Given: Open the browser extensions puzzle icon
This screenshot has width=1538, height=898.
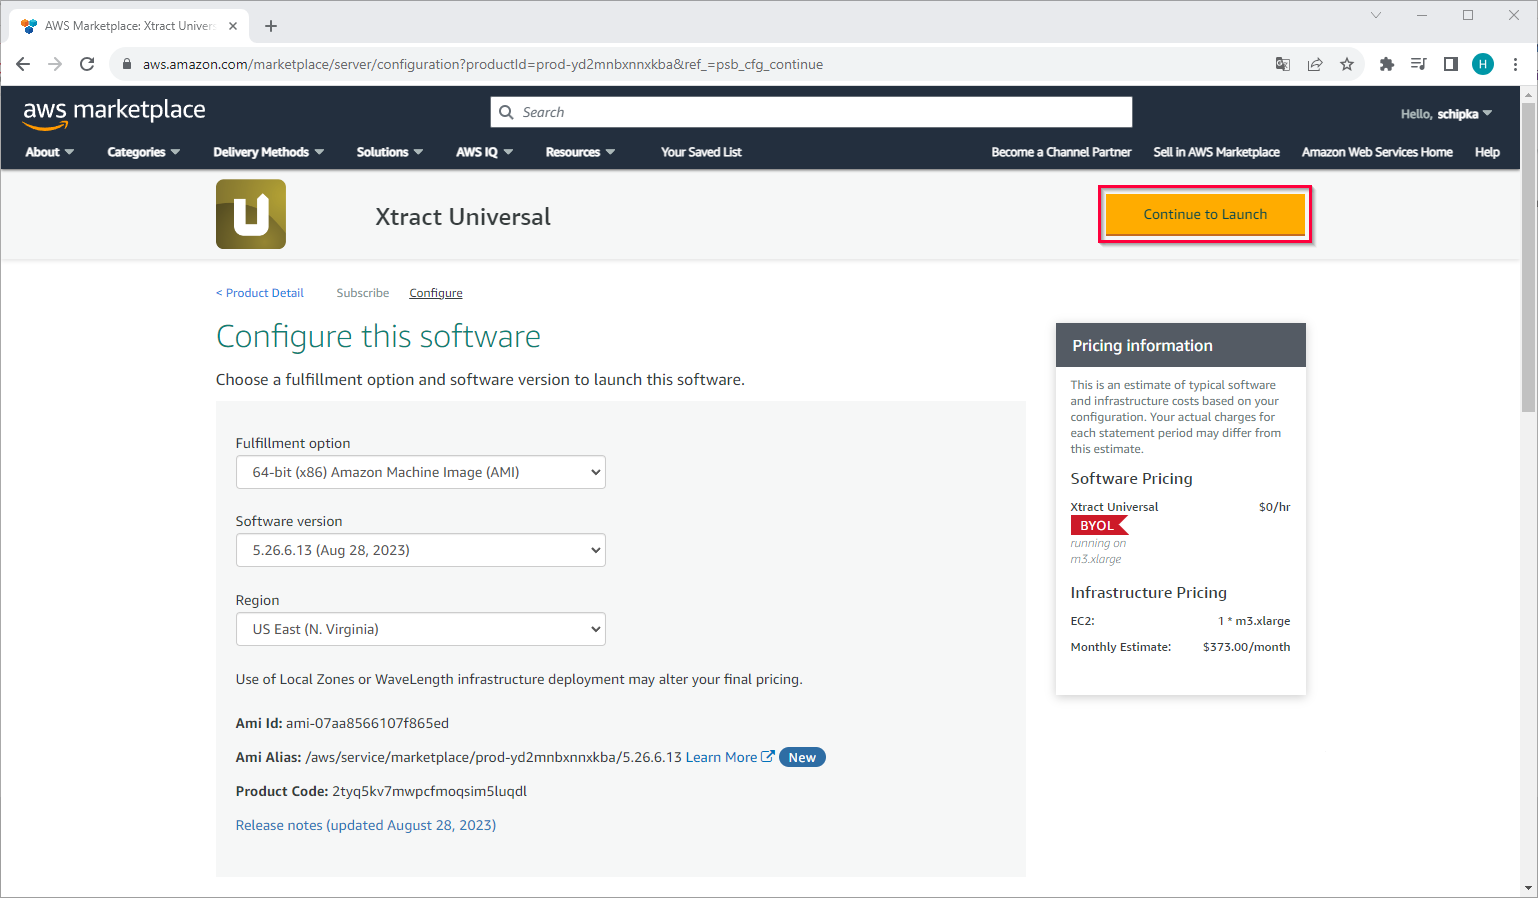Looking at the screenshot, I should tap(1386, 64).
